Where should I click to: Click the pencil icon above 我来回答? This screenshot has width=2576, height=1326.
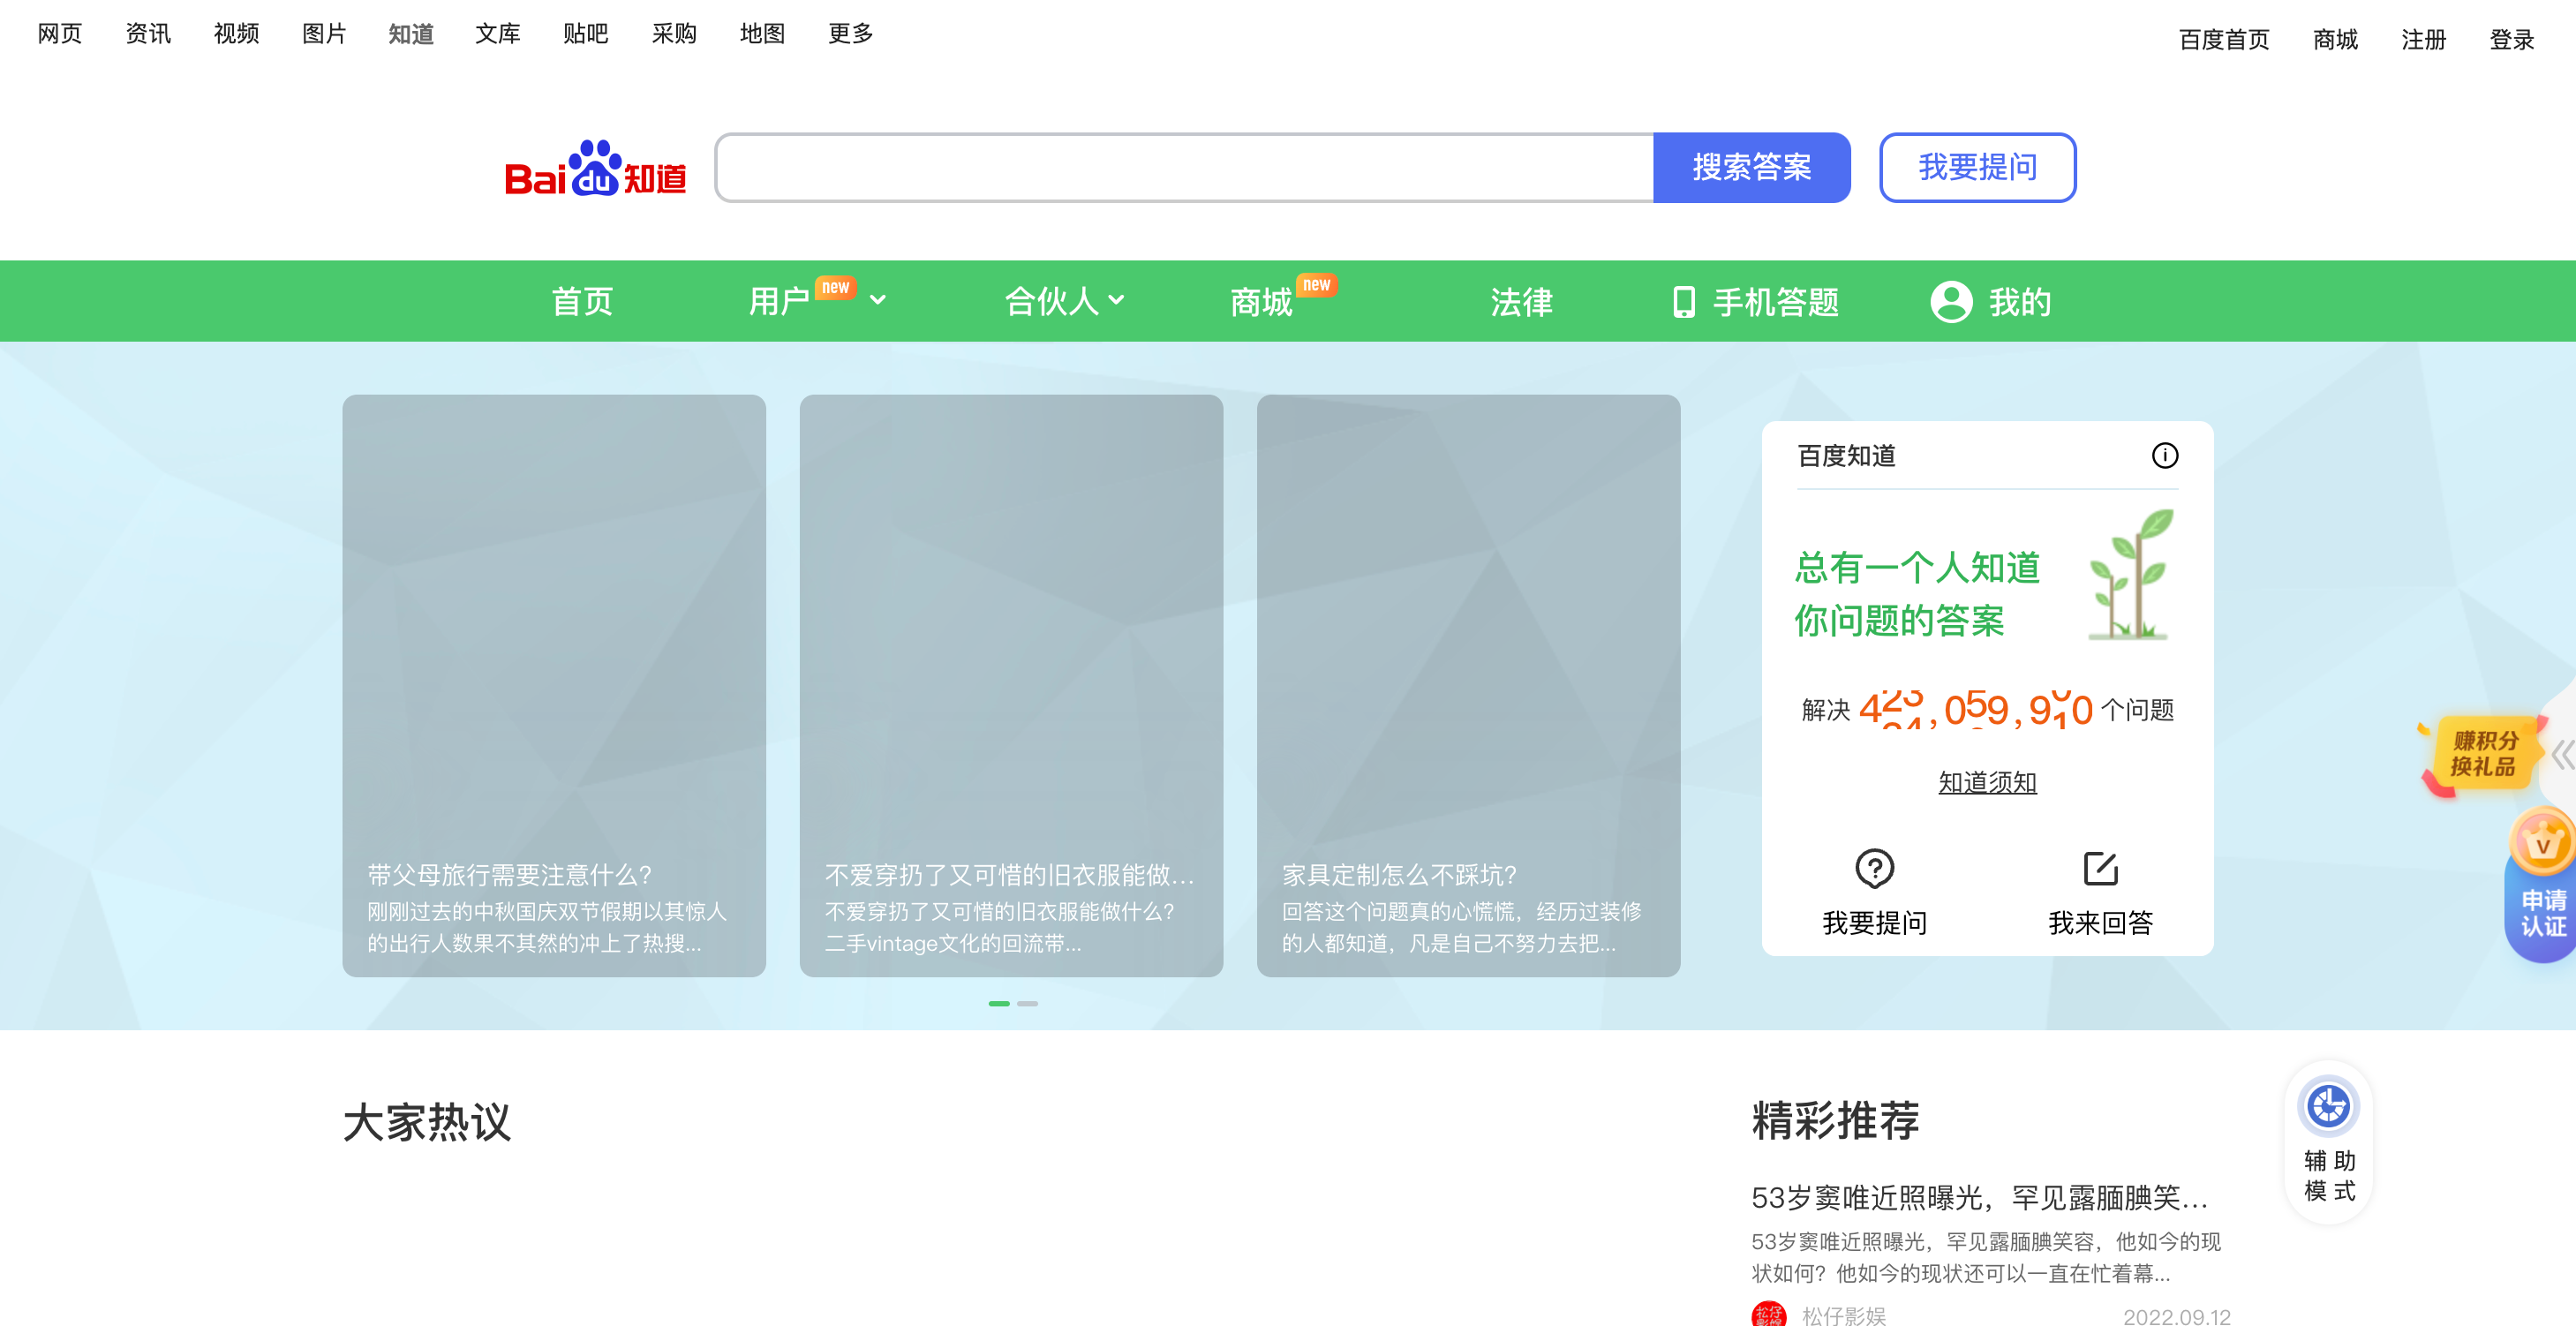pyautogui.click(x=2100, y=868)
